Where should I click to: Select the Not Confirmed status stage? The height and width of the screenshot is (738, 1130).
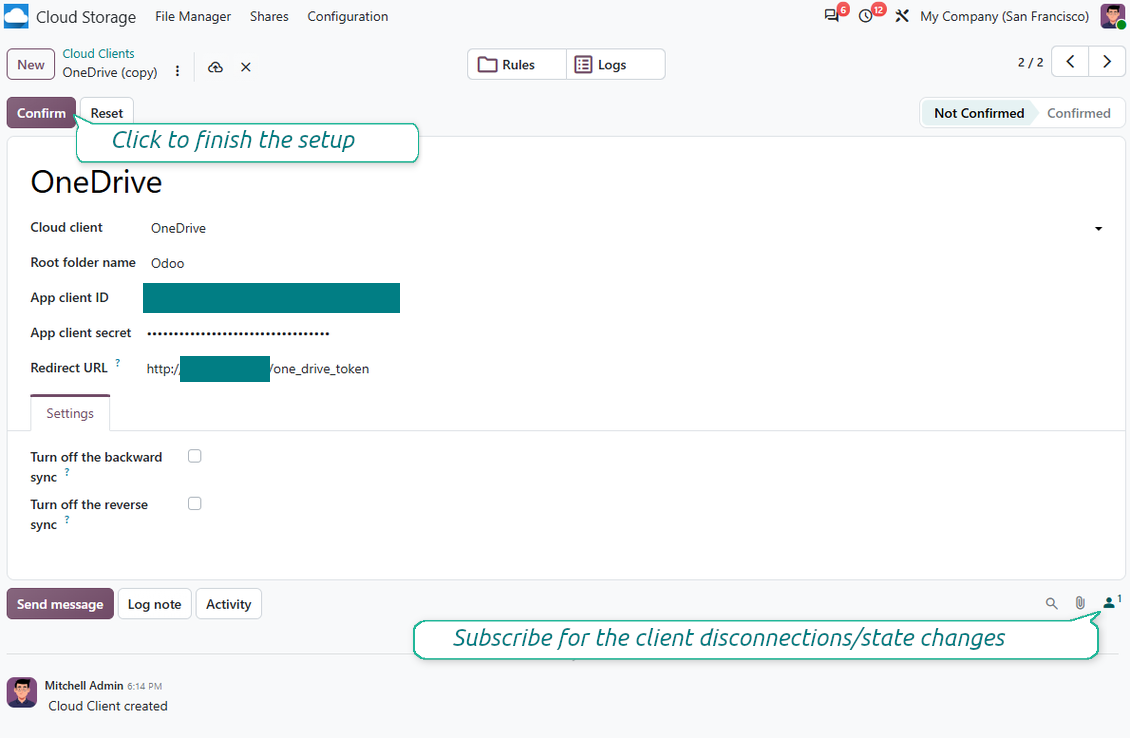(x=978, y=113)
